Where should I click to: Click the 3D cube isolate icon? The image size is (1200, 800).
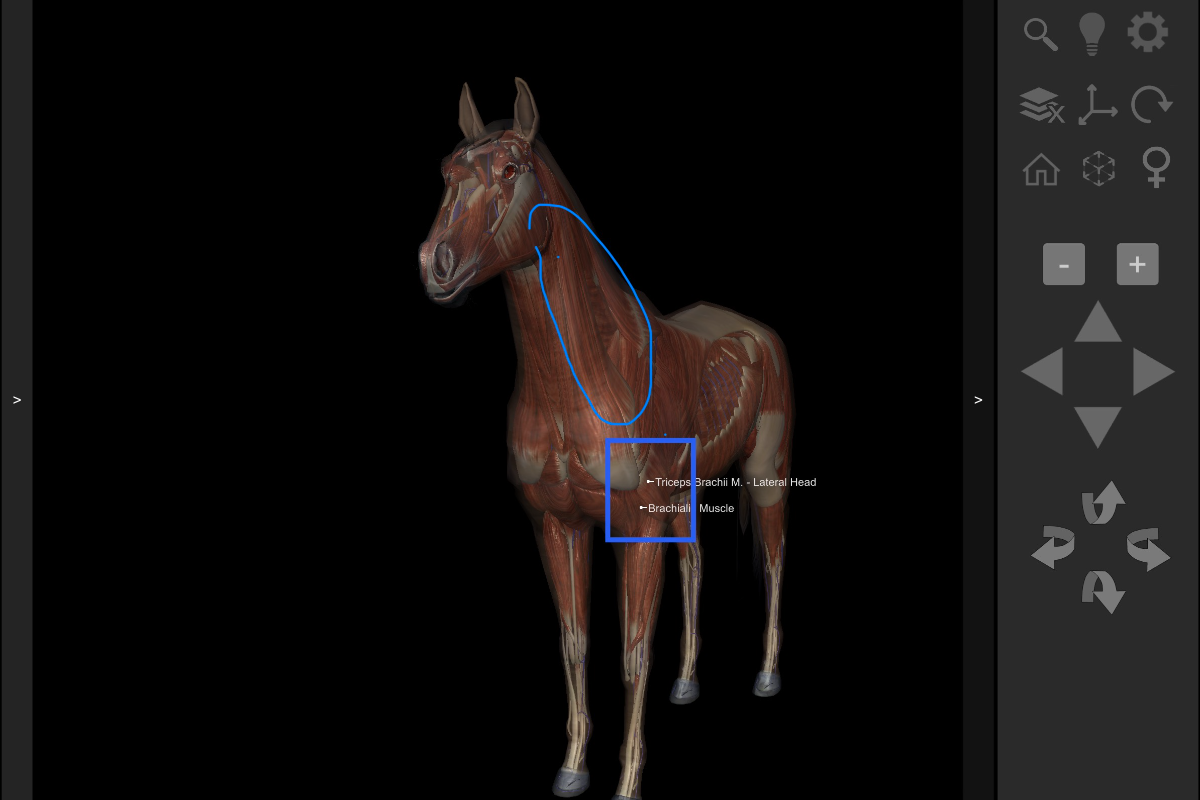(x=1098, y=168)
